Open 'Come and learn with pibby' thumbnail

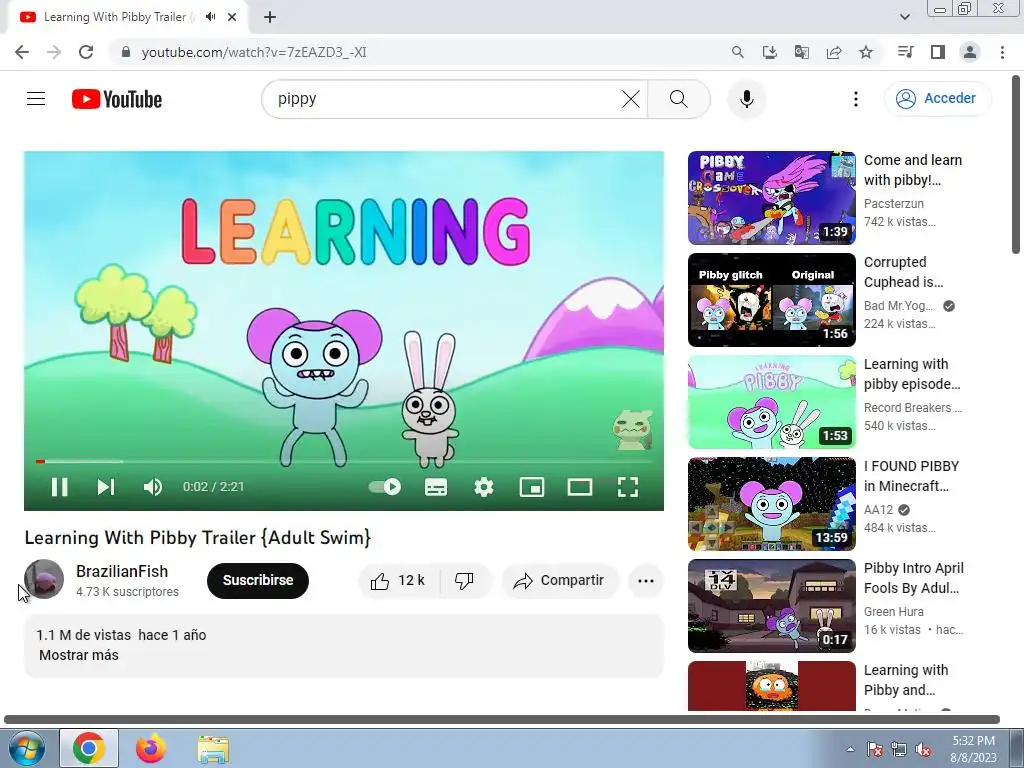[x=771, y=198]
